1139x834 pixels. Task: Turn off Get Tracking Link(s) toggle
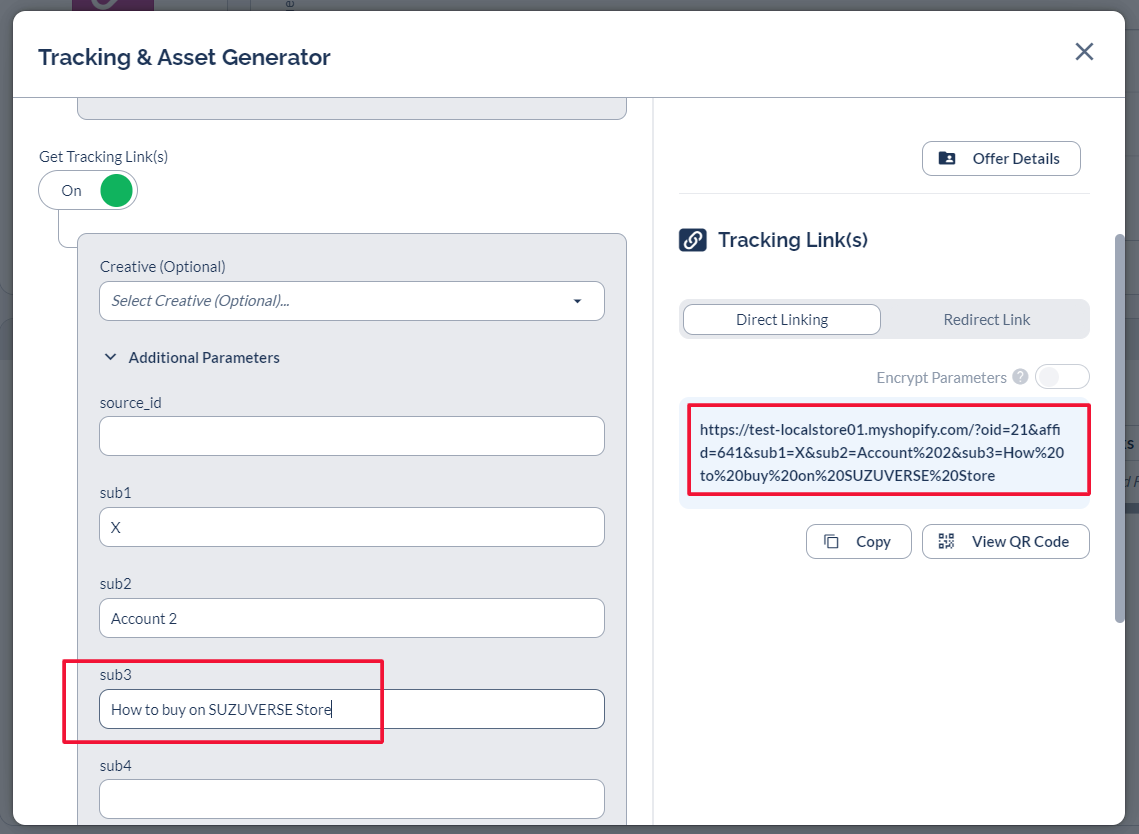point(88,190)
